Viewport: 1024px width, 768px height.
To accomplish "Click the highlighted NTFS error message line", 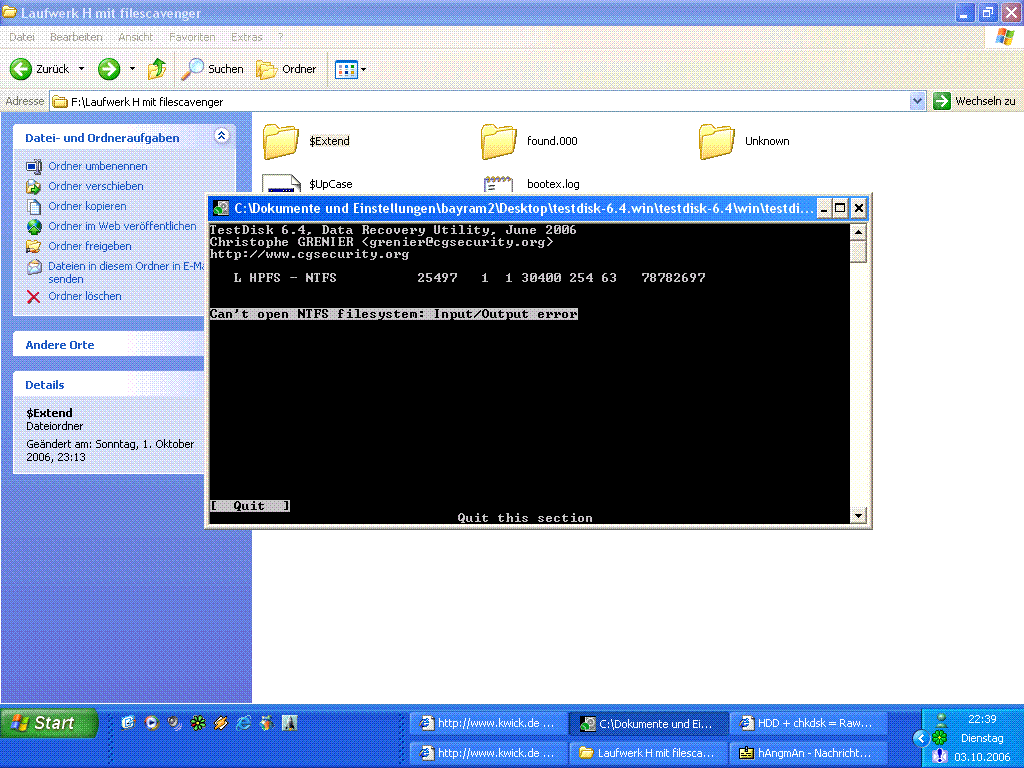I will pos(394,314).
